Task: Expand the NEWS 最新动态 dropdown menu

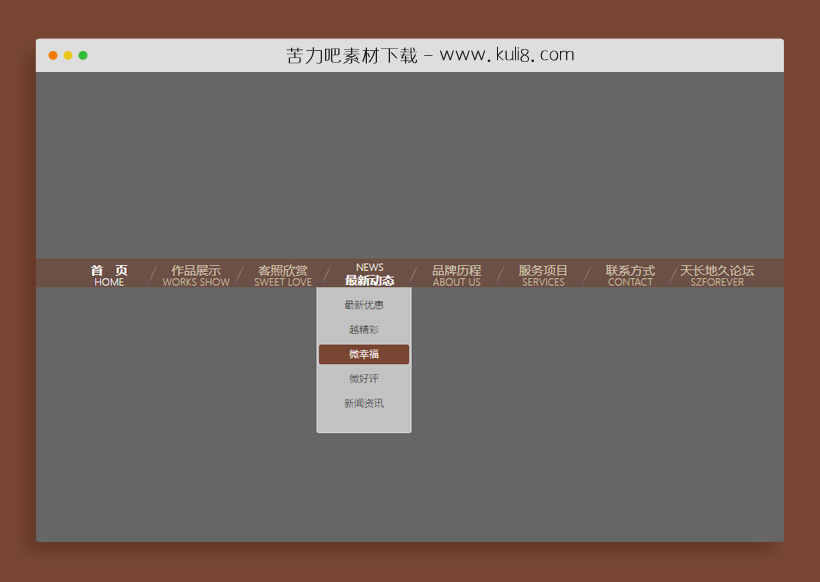Action: [369, 274]
